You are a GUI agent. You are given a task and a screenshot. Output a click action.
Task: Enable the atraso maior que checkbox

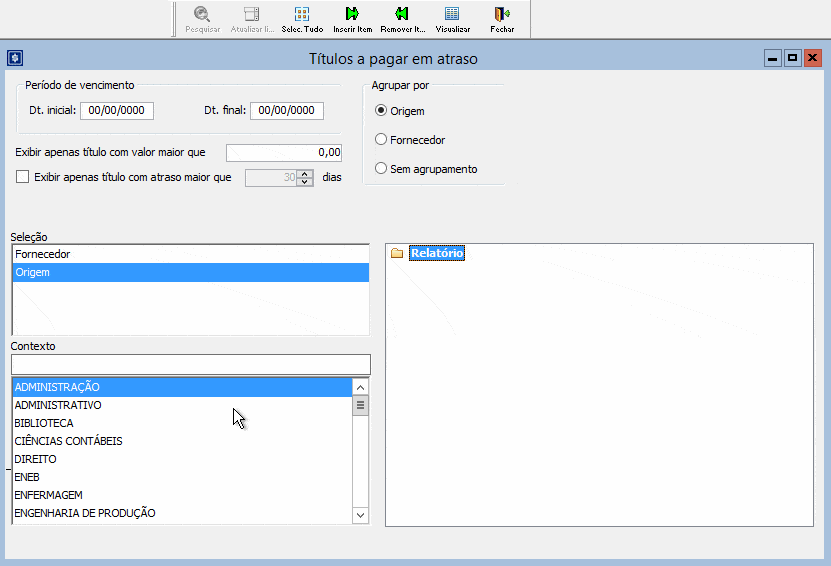tap(23, 177)
